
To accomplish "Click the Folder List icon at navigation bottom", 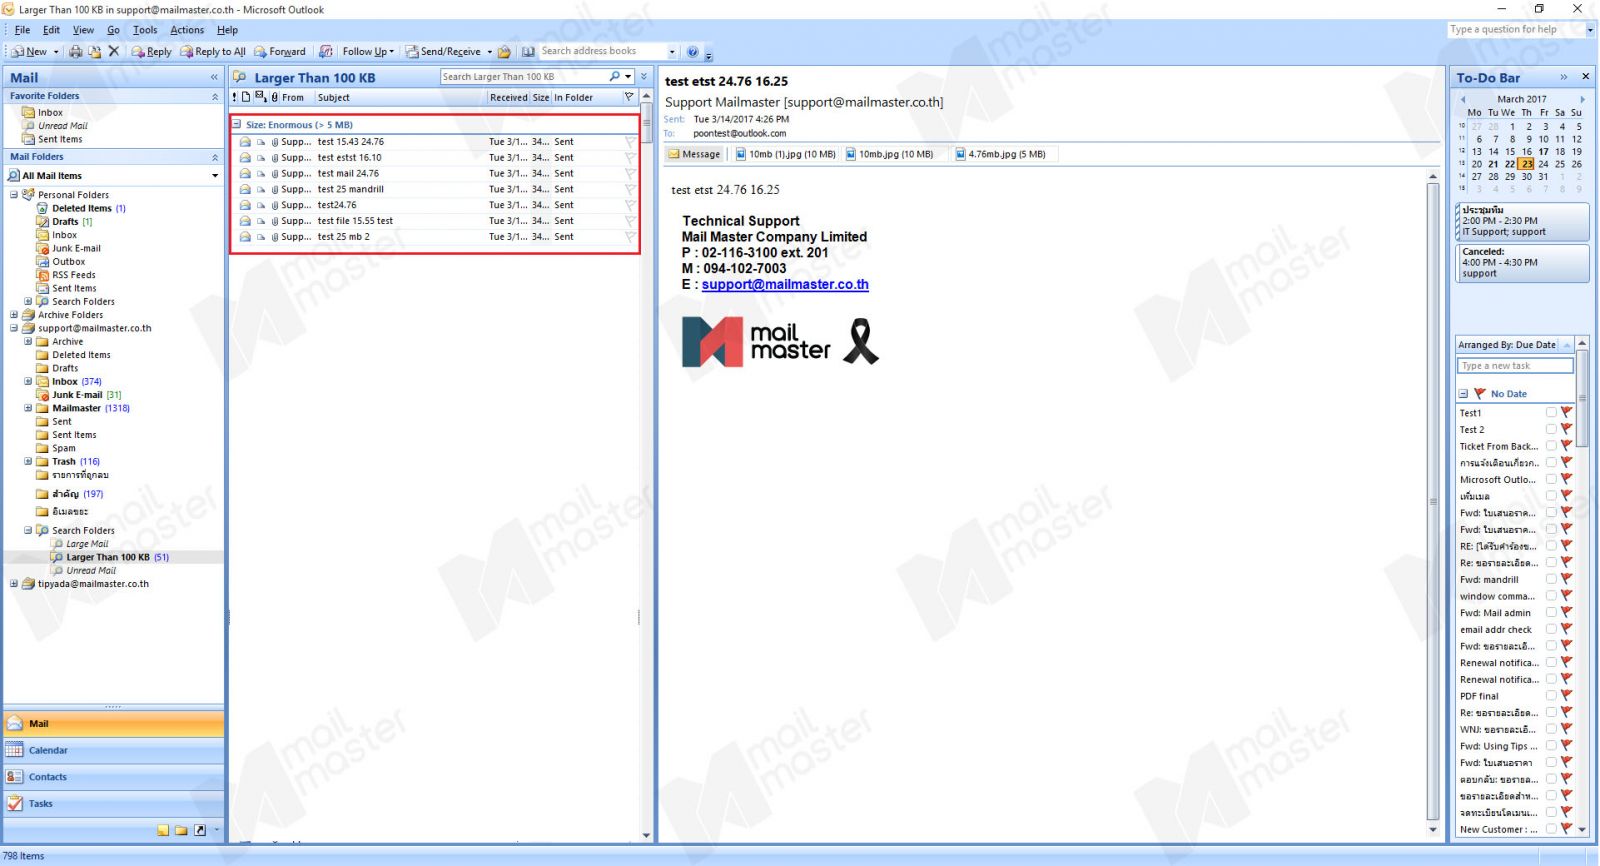I will coord(181,830).
